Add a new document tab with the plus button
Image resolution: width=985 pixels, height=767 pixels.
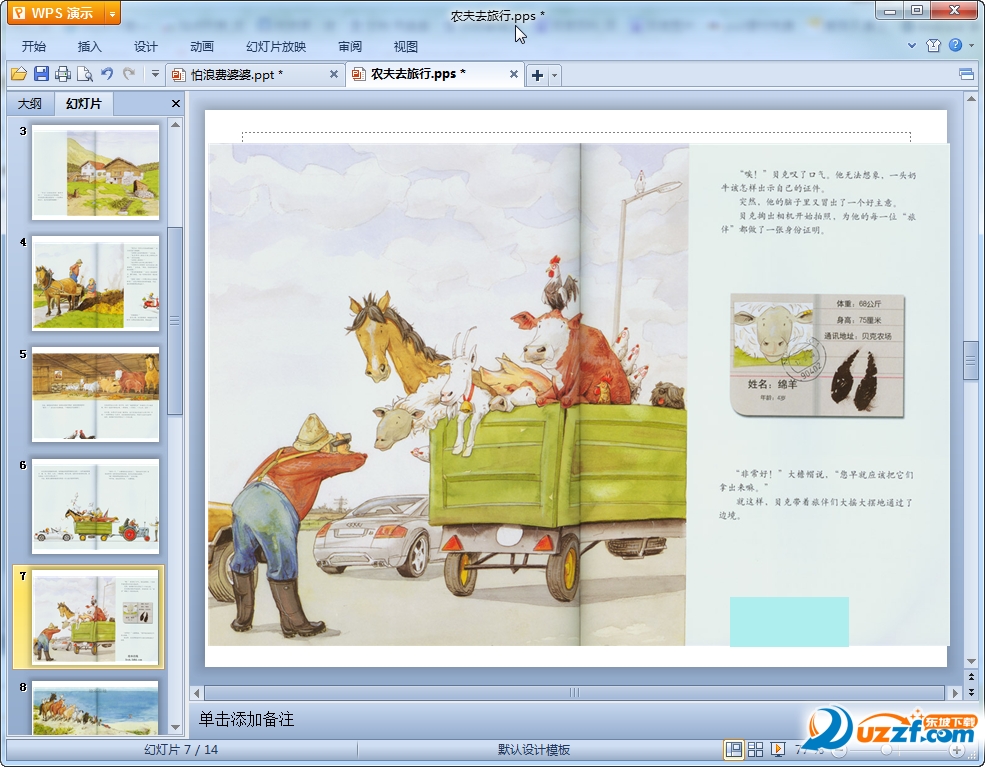(537, 75)
